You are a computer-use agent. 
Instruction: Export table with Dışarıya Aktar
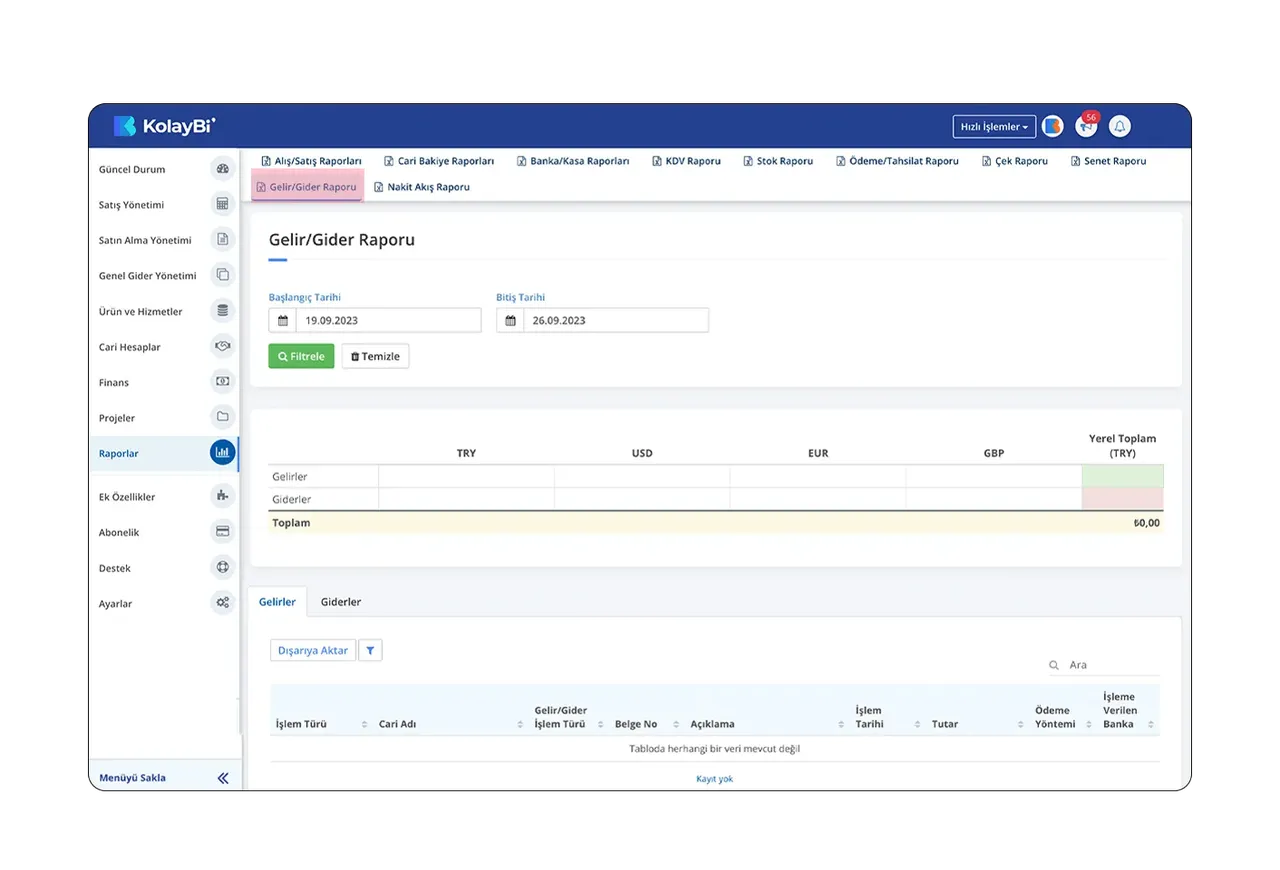pyautogui.click(x=313, y=650)
